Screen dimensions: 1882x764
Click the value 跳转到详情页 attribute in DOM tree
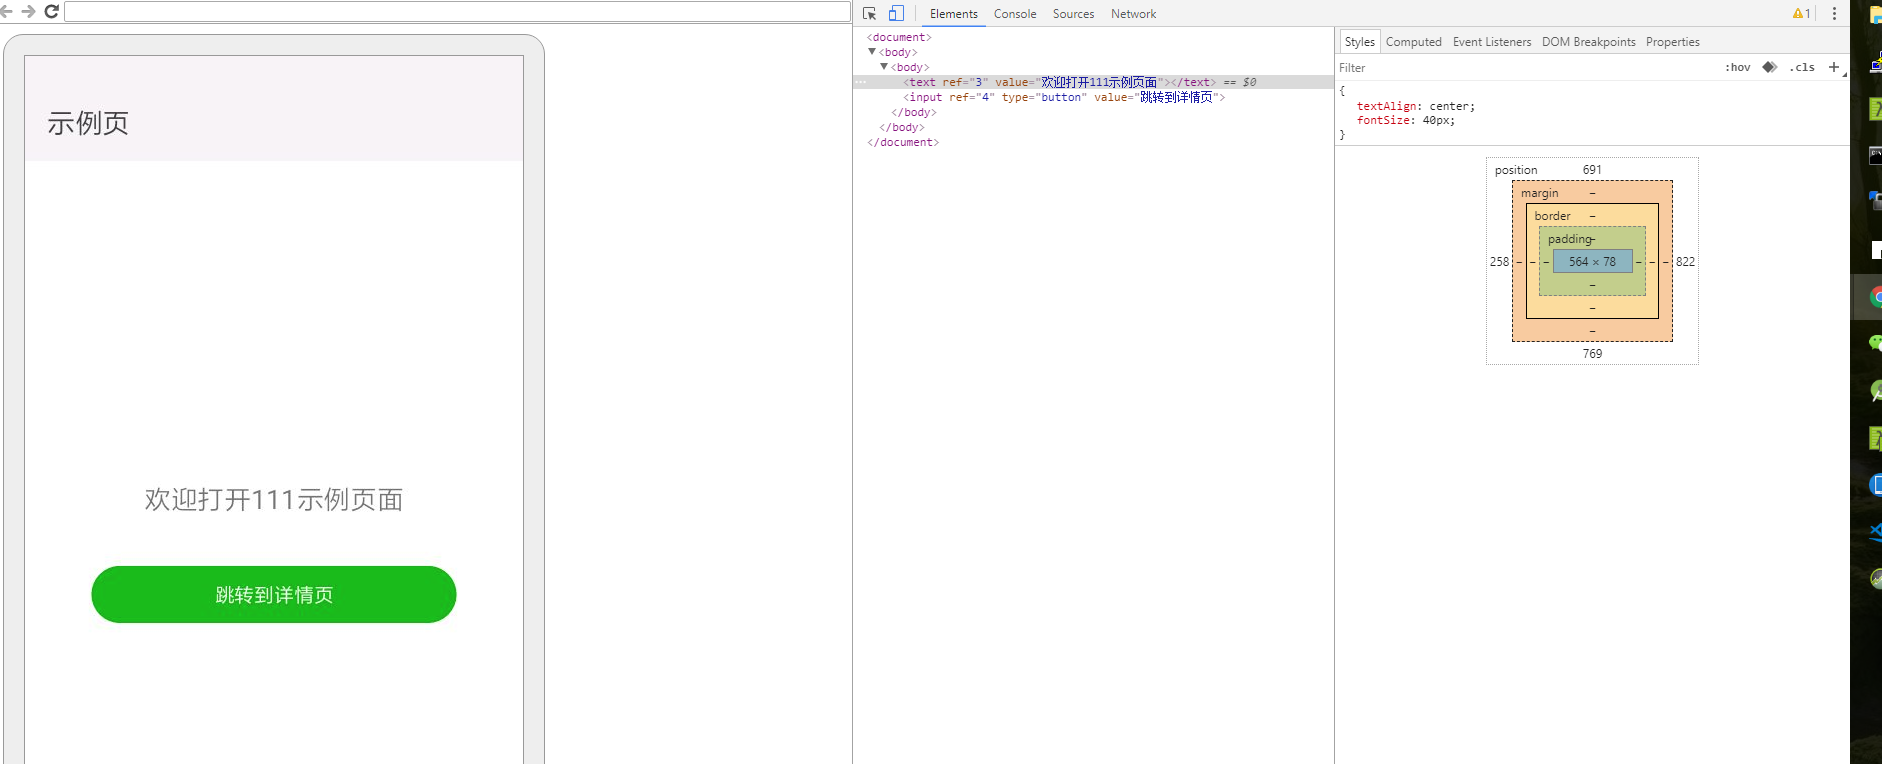[x=1156, y=97]
